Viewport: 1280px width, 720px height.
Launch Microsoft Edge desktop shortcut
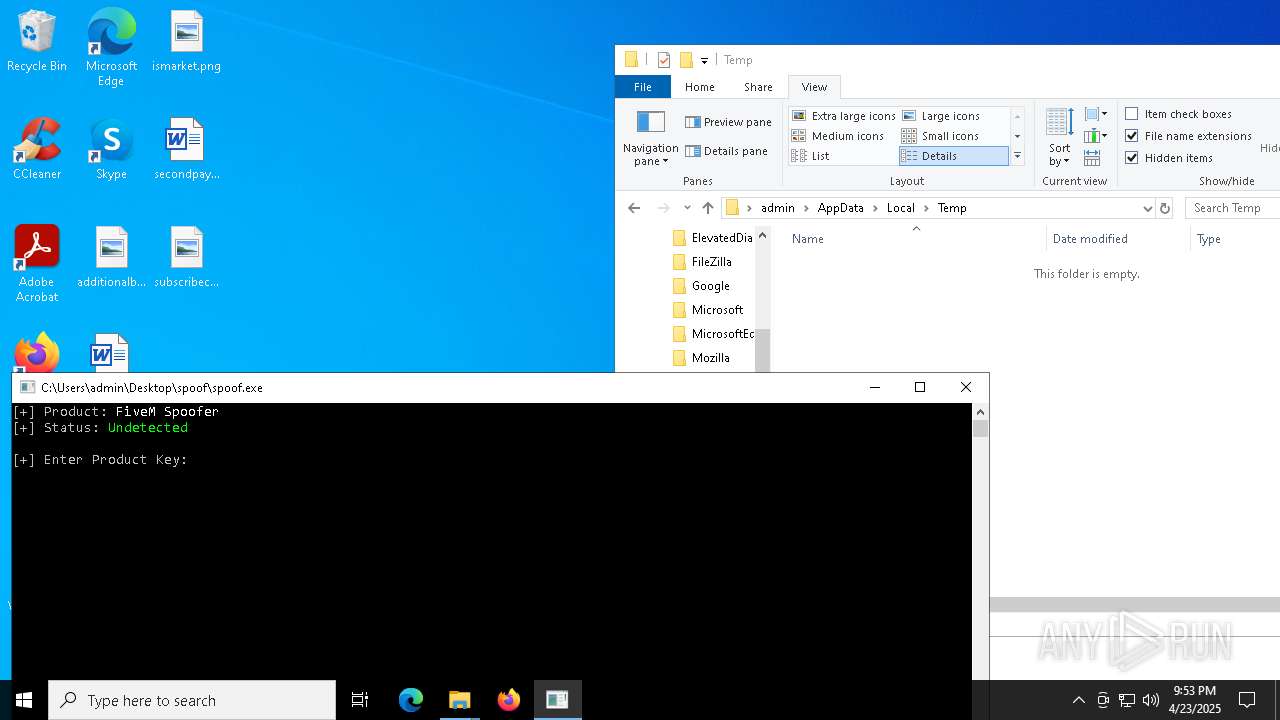tap(111, 47)
